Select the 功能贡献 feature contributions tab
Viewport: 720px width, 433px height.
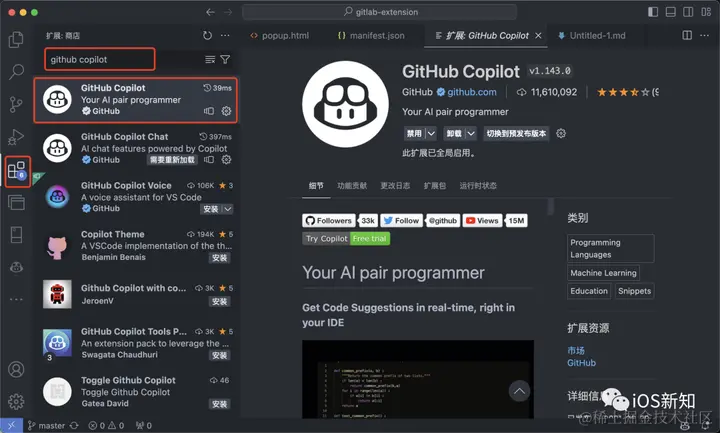pyautogui.click(x=352, y=186)
